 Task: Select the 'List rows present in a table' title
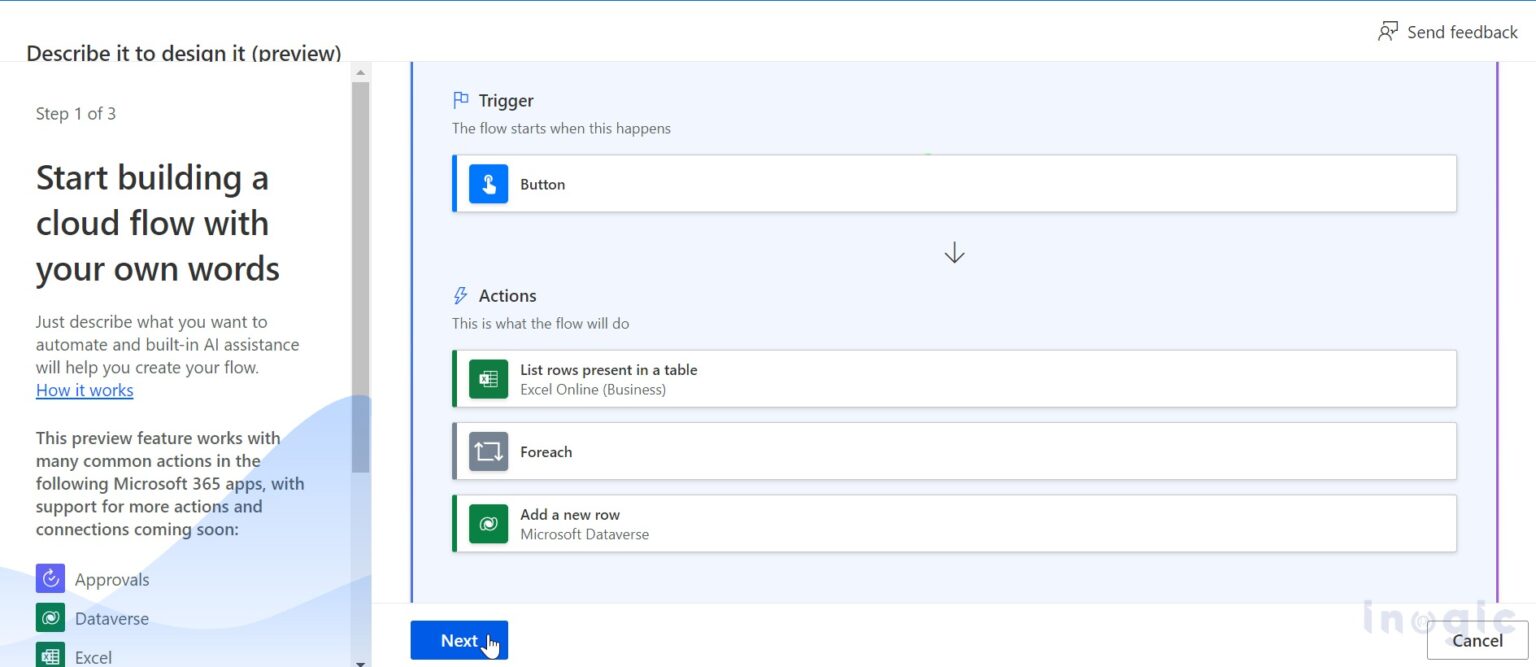click(608, 370)
